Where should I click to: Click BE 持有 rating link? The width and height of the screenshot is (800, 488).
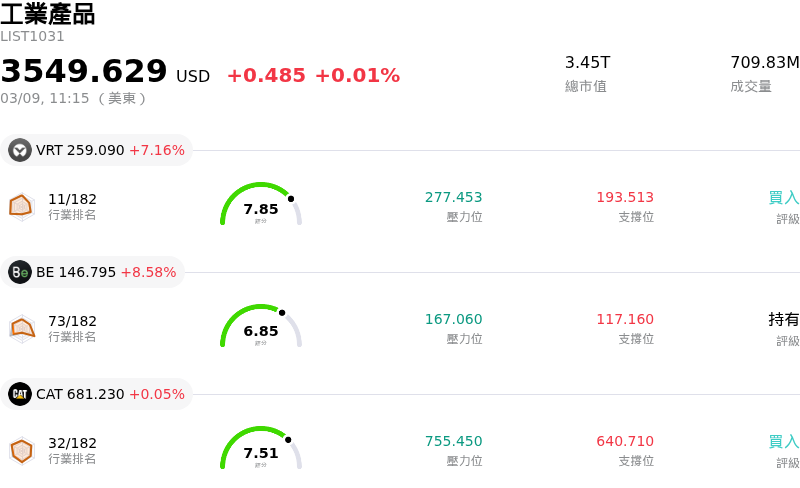[783, 320]
